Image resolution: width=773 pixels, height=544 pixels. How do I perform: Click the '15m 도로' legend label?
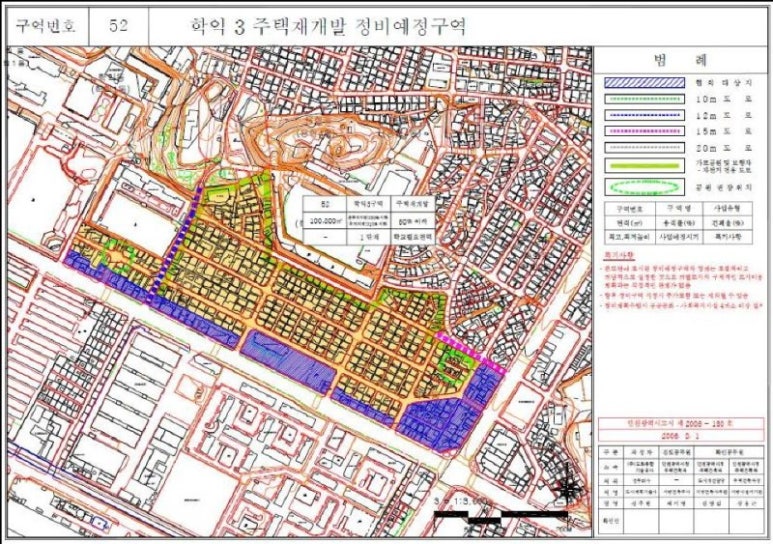point(724,132)
